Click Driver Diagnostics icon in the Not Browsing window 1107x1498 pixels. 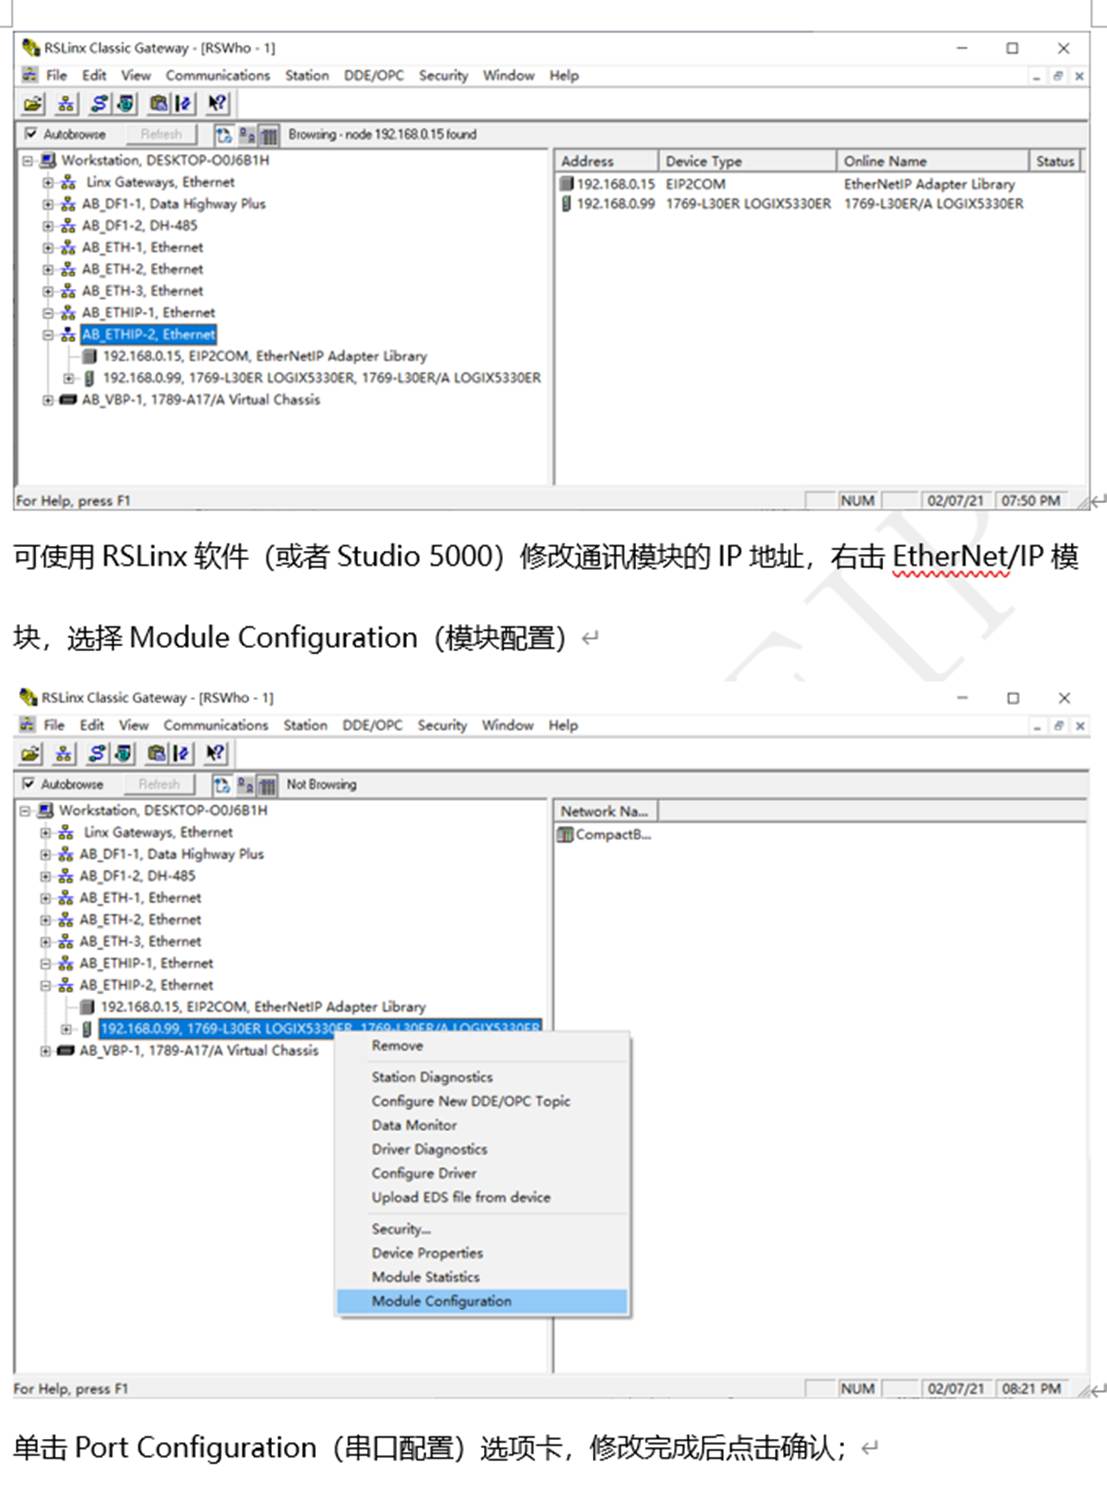click(x=123, y=753)
